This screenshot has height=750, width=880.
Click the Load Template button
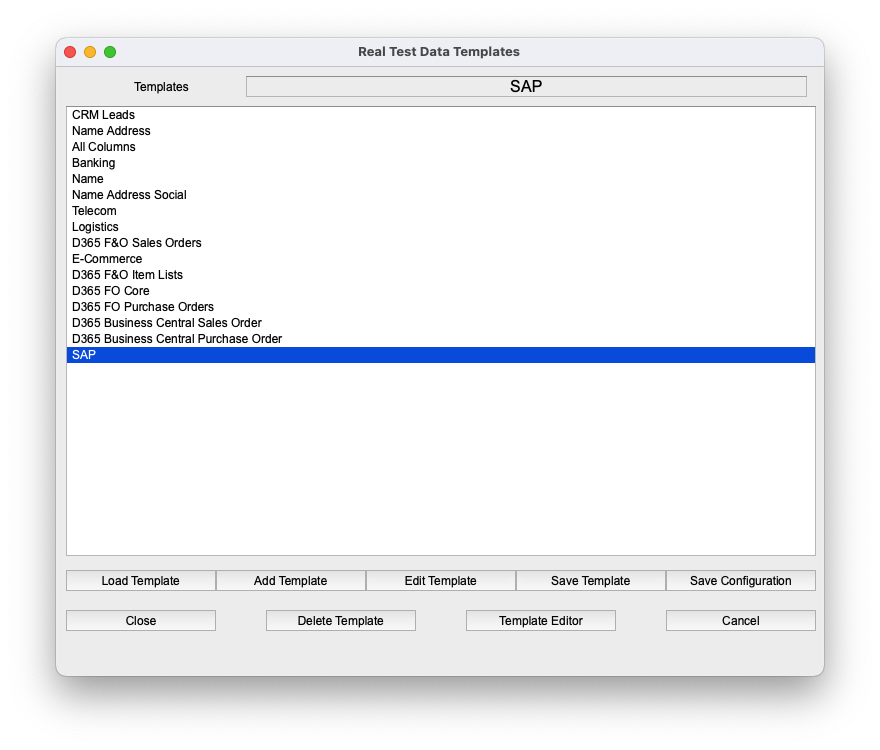click(x=141, y=580)
